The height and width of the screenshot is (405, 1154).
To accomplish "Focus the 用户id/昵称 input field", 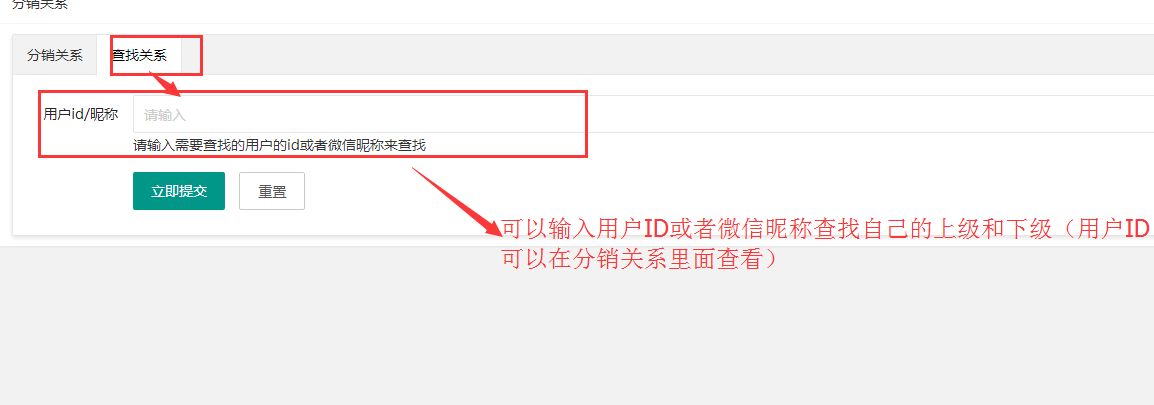I will pos(643,115).
